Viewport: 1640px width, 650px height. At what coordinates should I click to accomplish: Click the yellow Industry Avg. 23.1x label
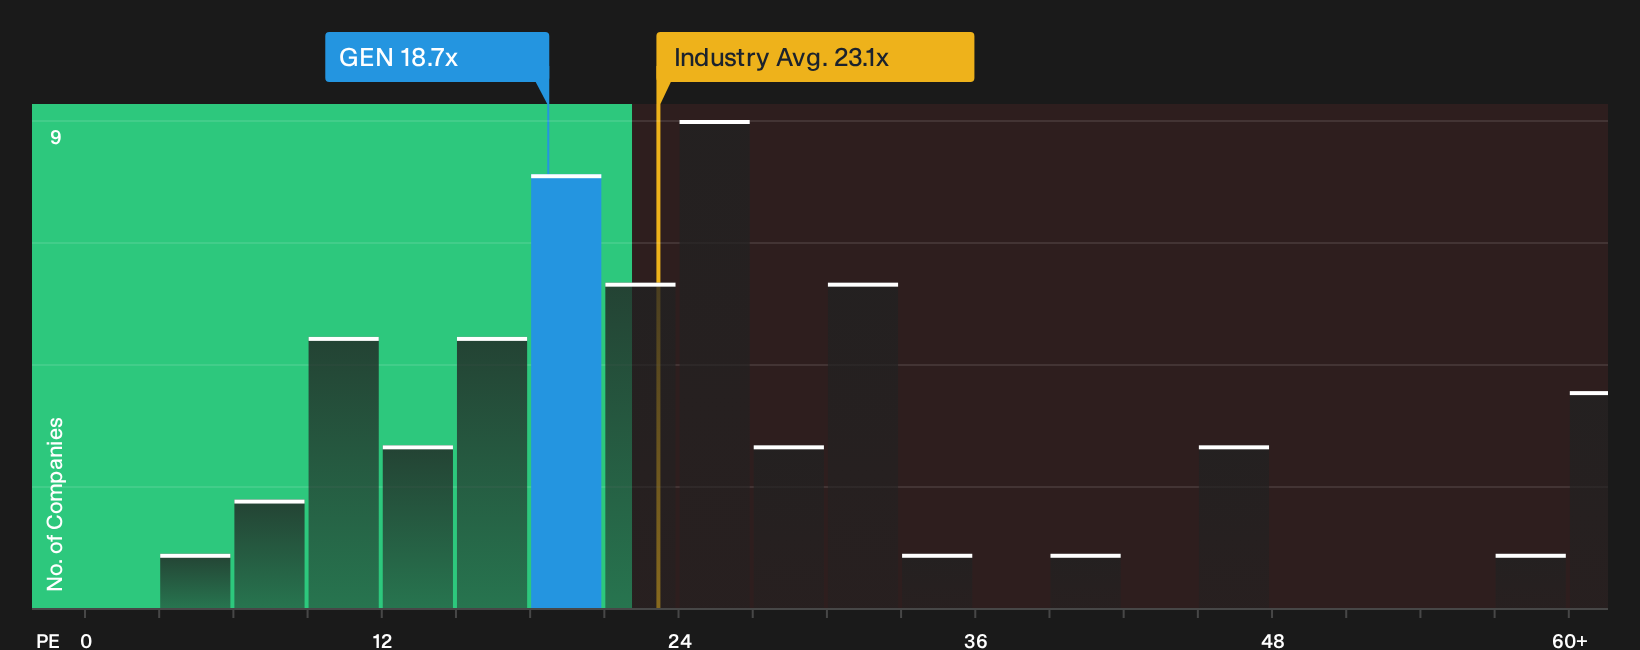[815, 57]
